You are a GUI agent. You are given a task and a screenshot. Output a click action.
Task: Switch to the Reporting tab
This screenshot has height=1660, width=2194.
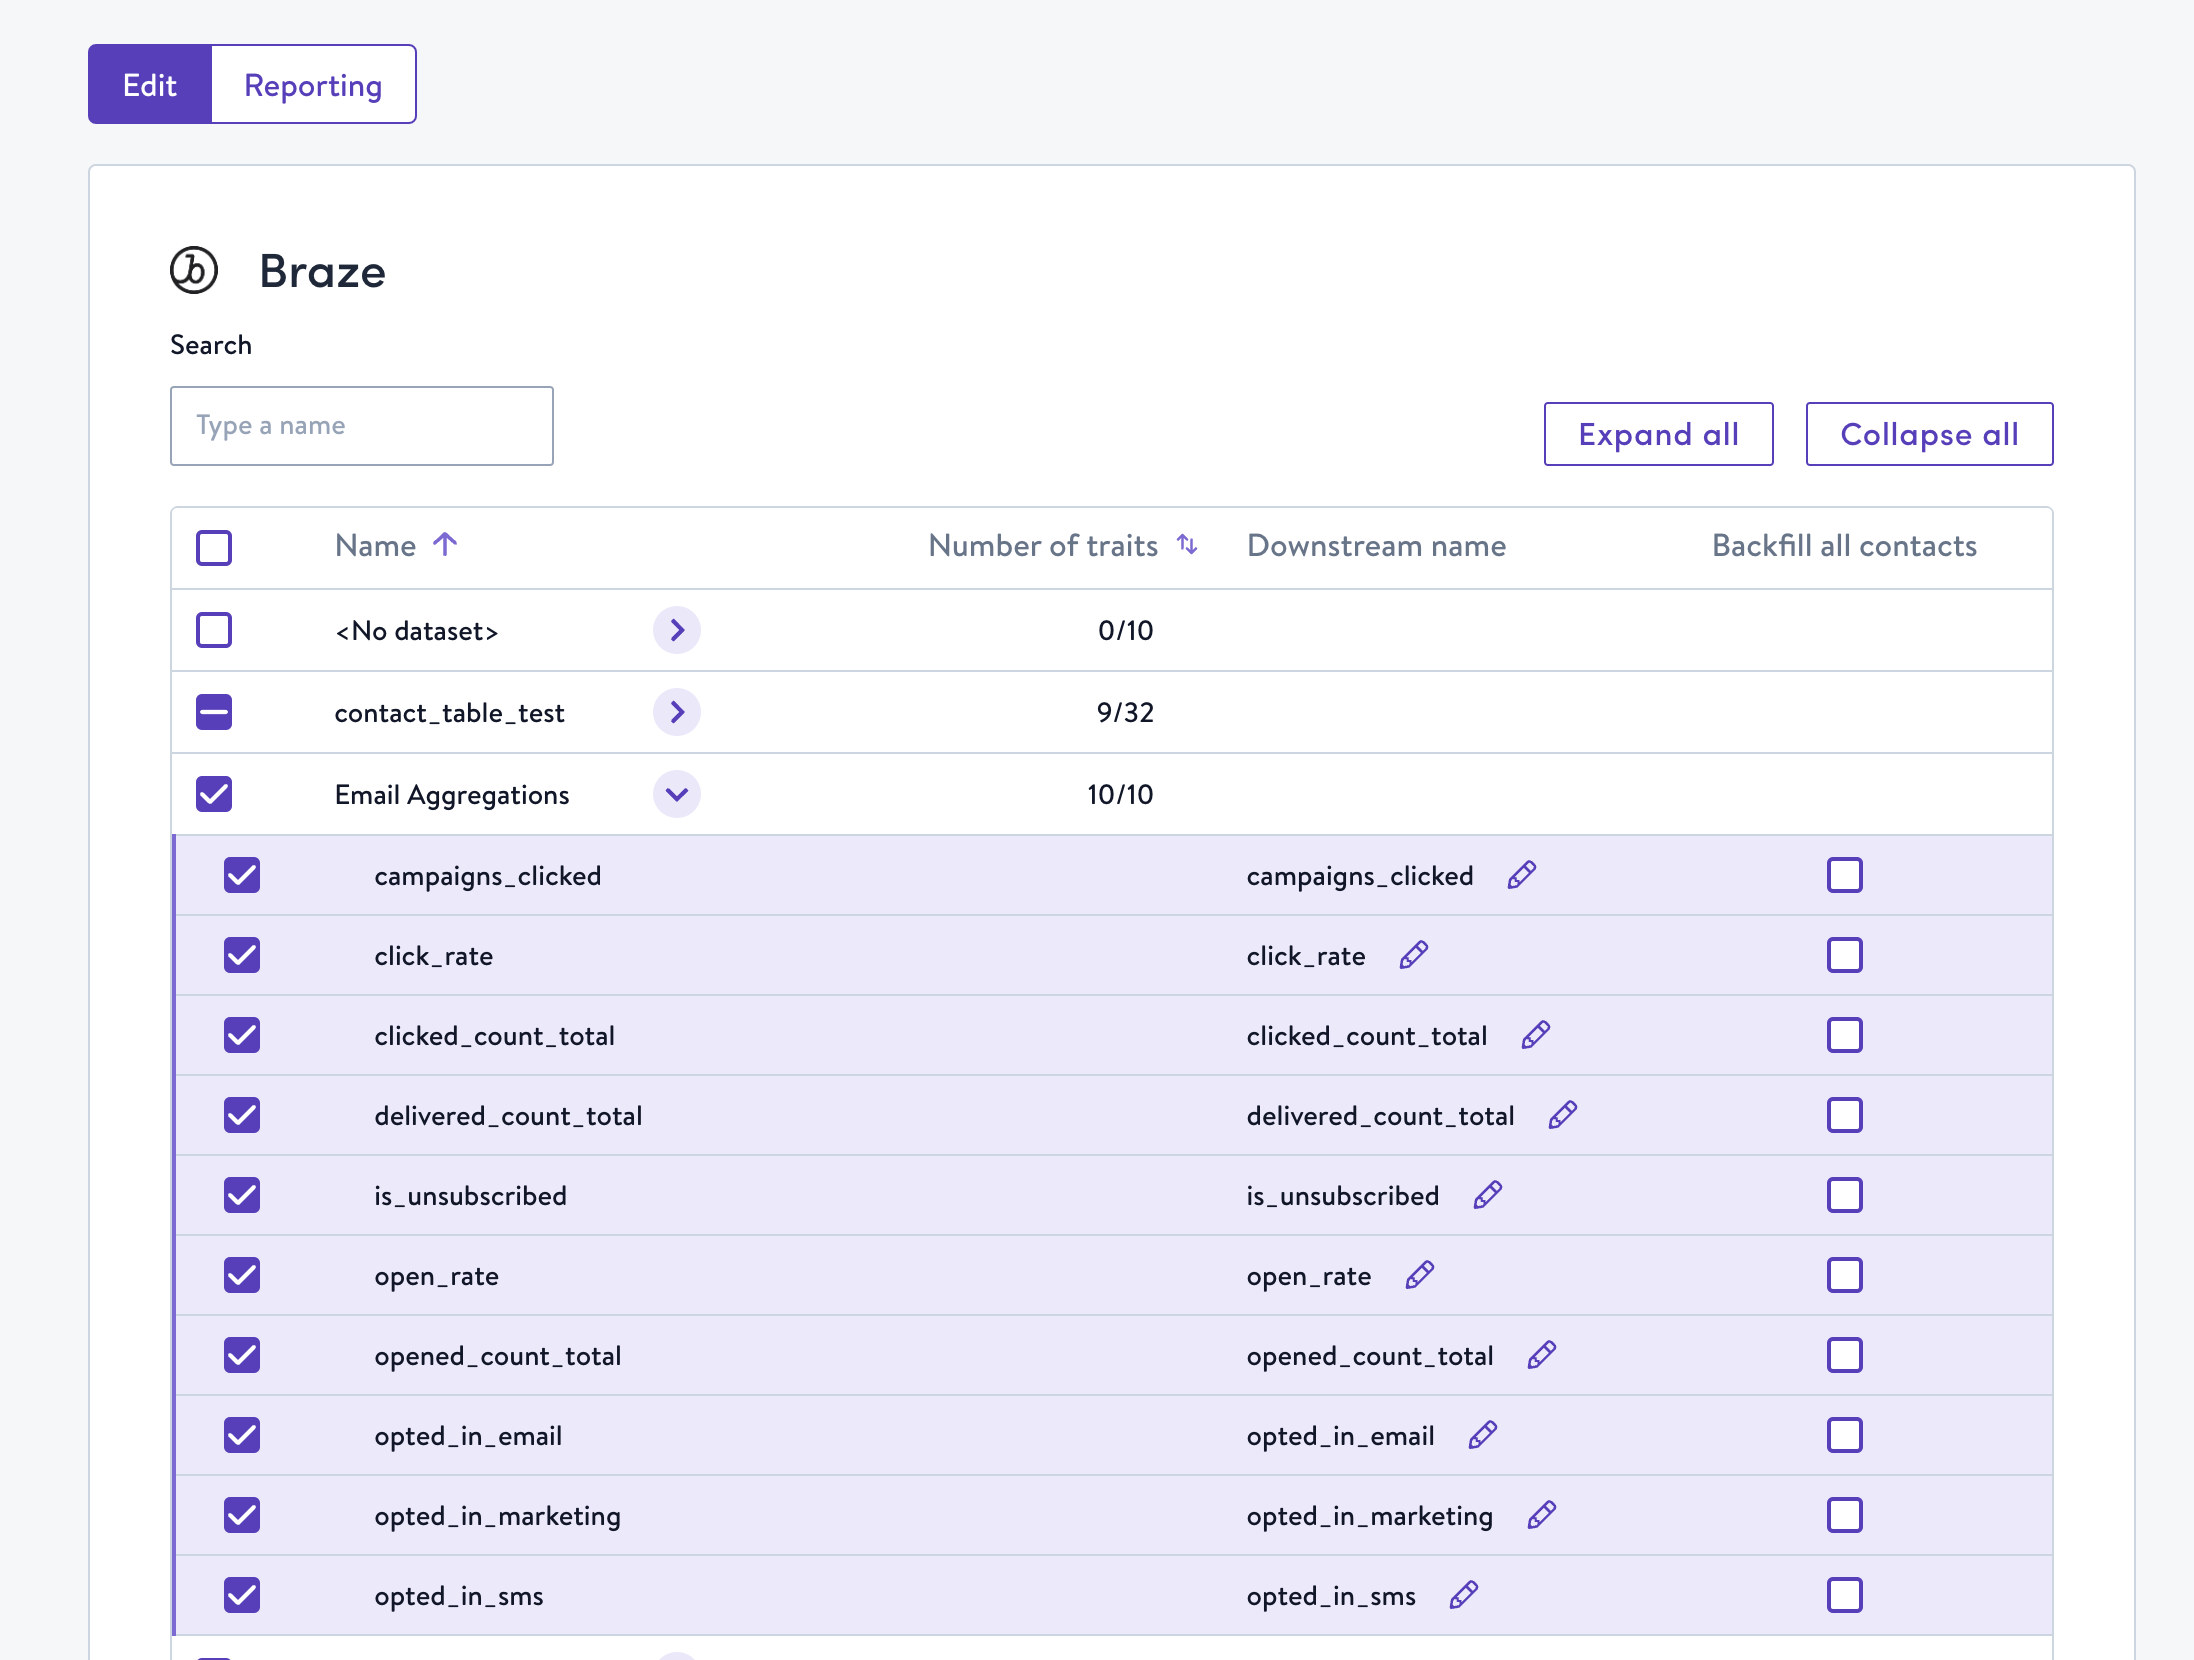tap(310, 84)
